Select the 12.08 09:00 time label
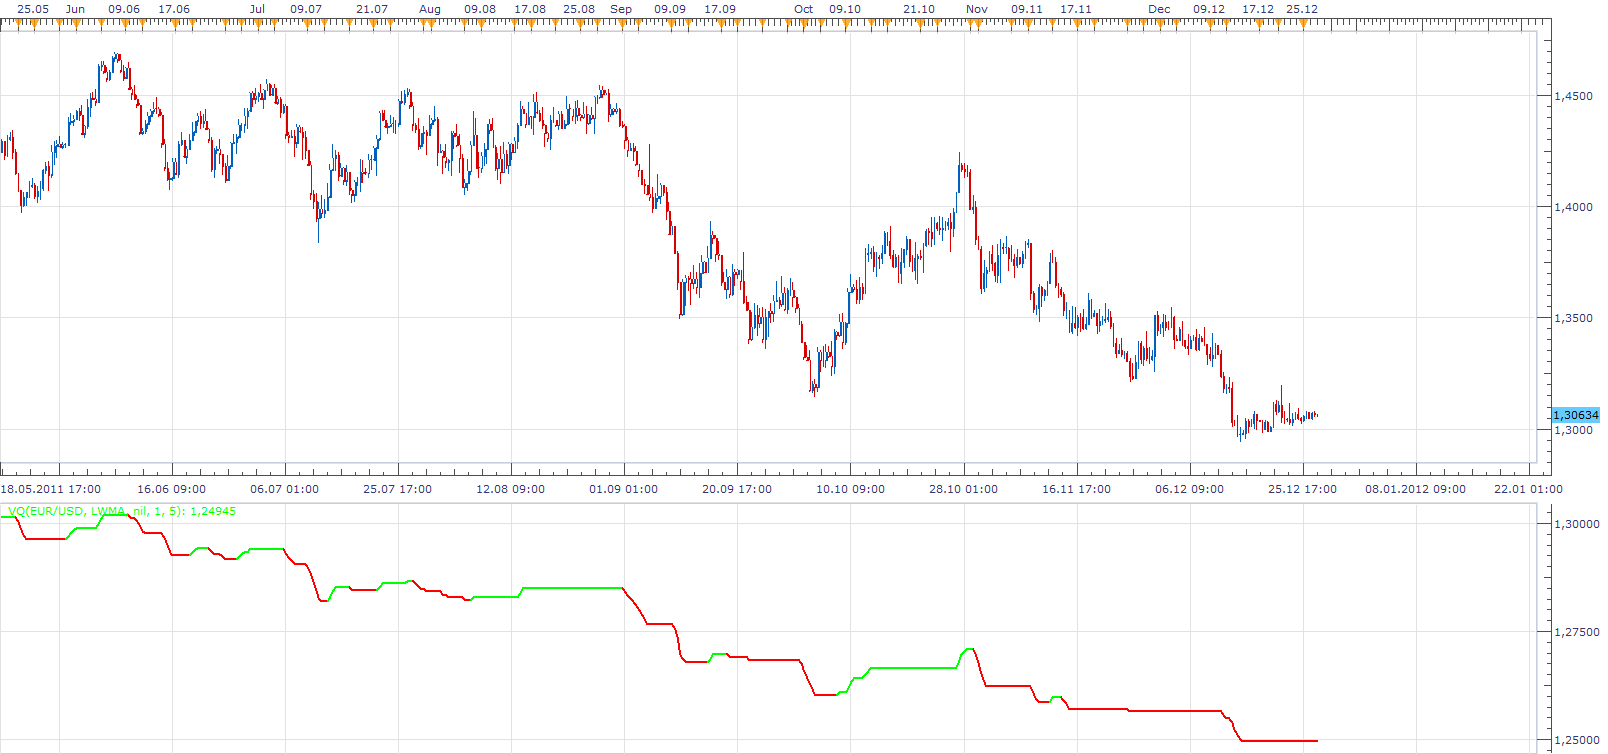 click(x=510, y=489)
